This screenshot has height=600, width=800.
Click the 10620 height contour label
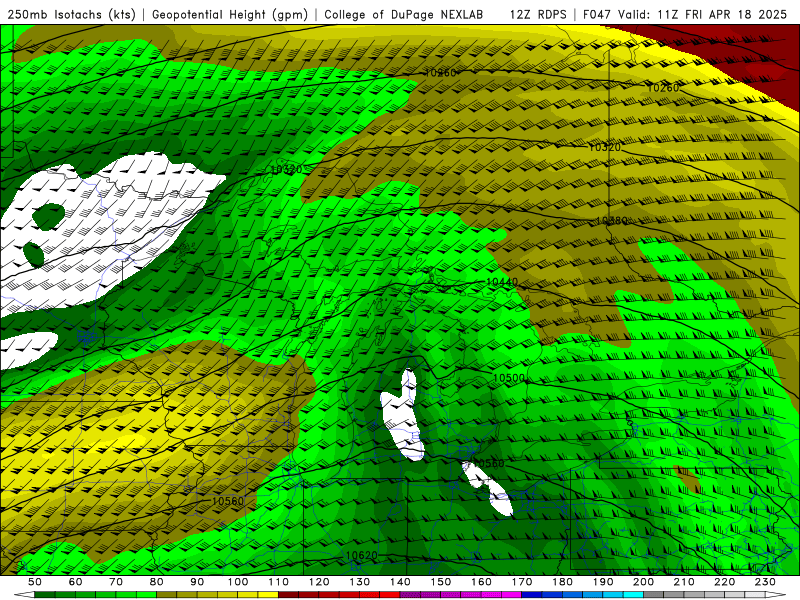click(x=361, y=556)
